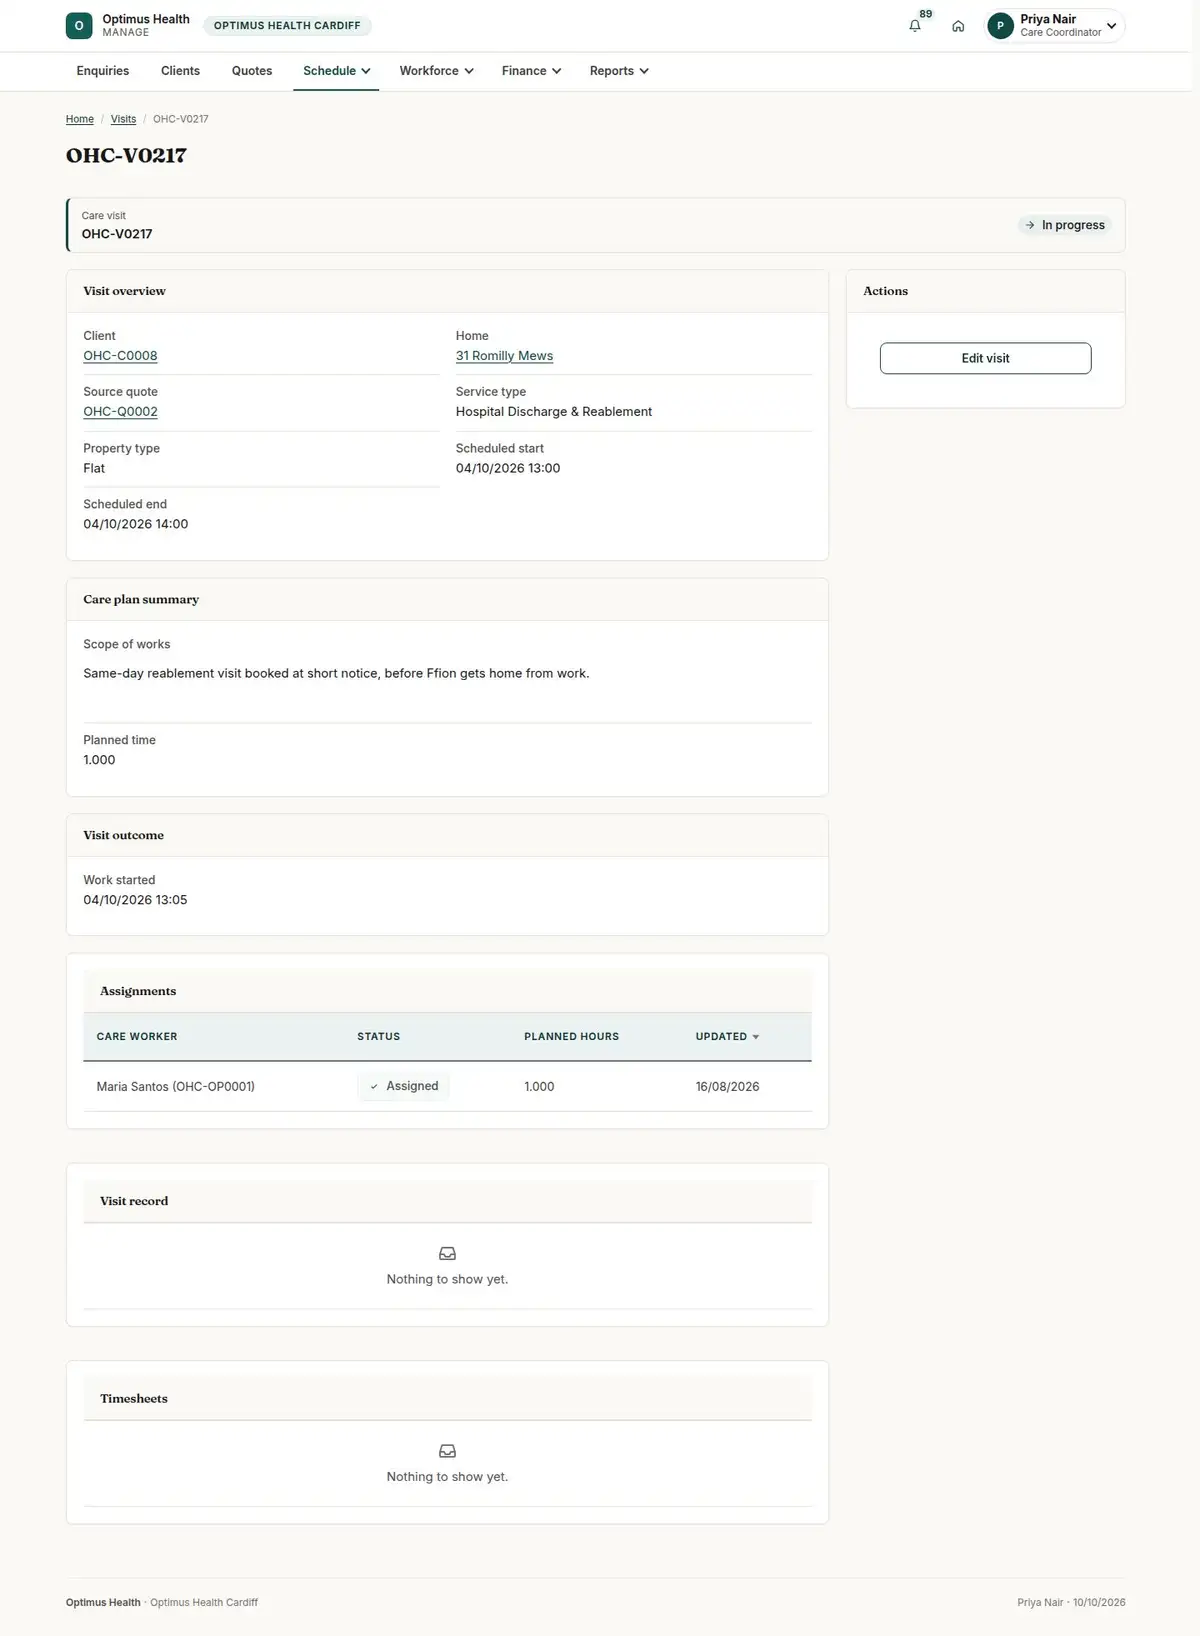Click the 1.000 planned hours cell in Assignments
This screenshot has height=1636, width=1200.
coord(539,1087)
